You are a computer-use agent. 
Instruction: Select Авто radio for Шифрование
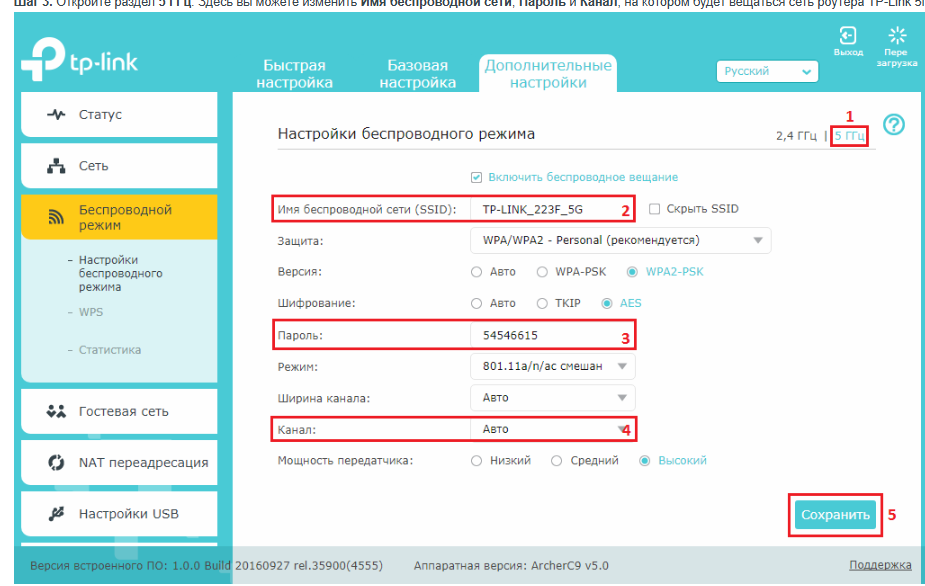(476, 303)
